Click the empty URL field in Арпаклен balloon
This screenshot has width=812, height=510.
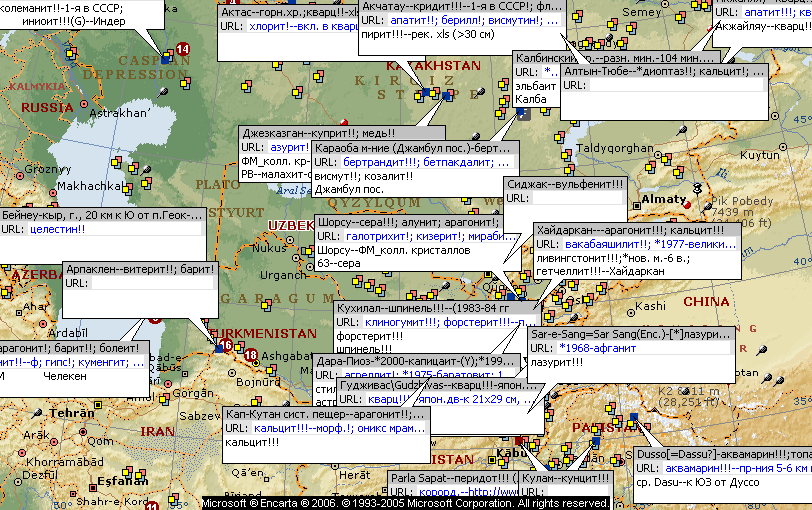tap(152, 283)
